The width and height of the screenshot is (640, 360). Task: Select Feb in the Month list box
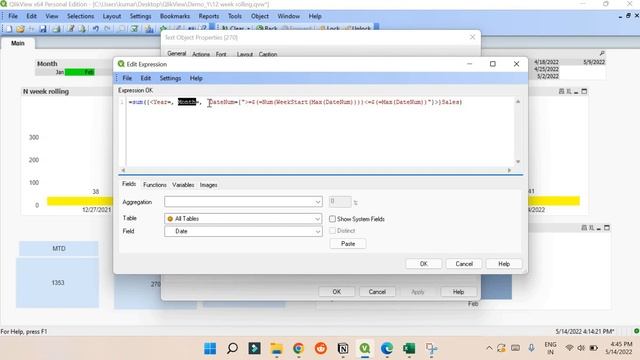coord(80,72)
